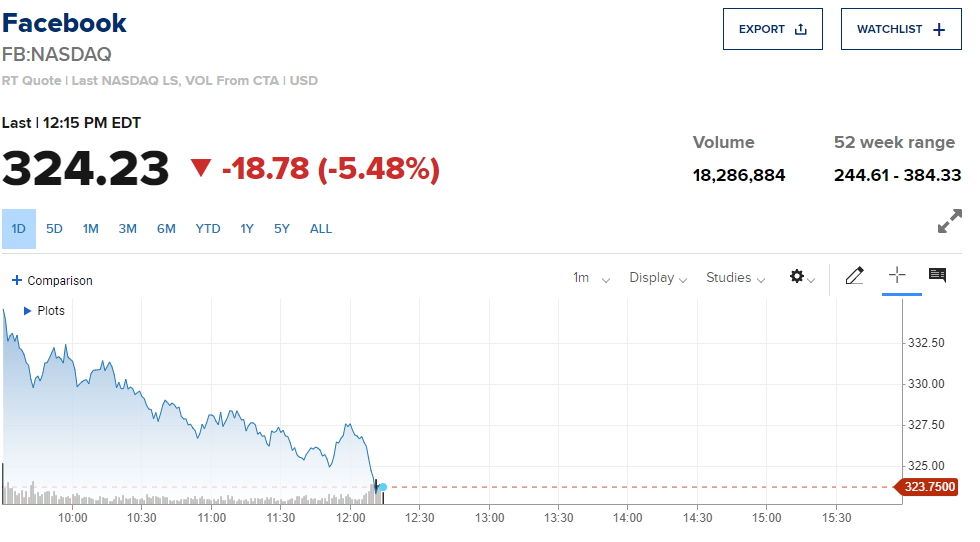
Task: Click the pencil drawing tool icon
Action: coord(854,277)
